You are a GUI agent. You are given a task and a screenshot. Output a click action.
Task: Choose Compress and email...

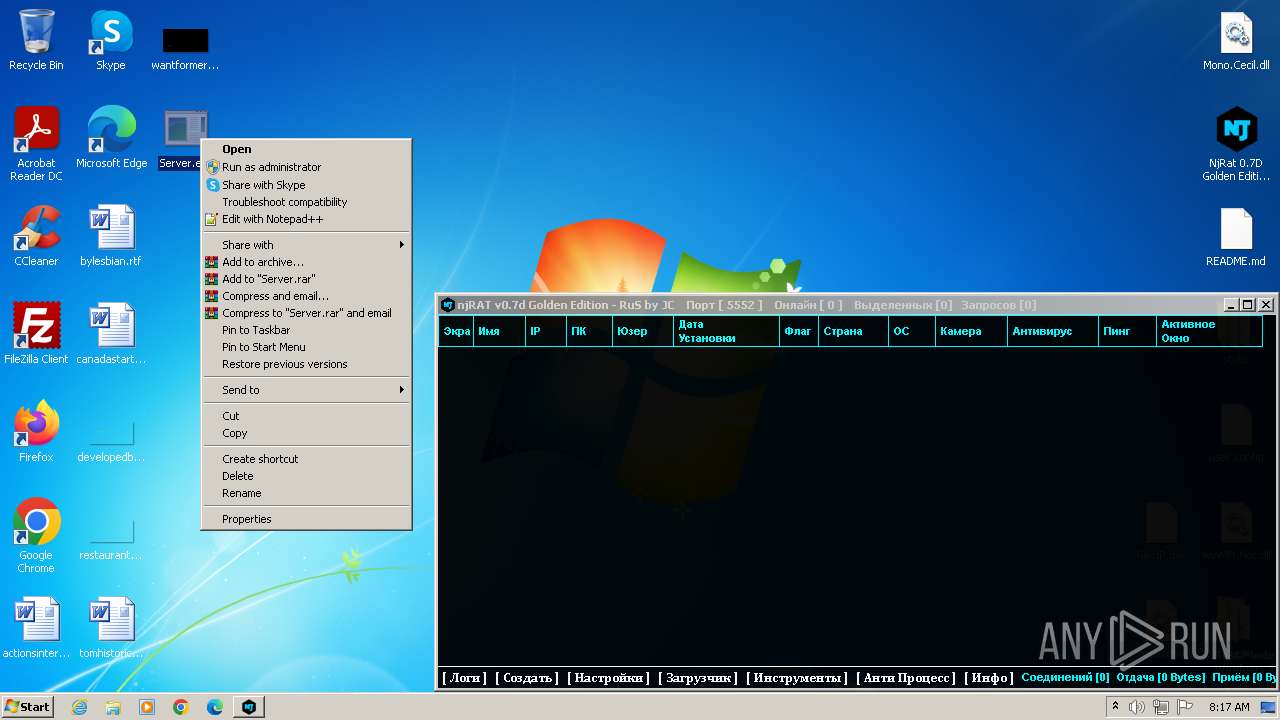(x=306, y=296)
